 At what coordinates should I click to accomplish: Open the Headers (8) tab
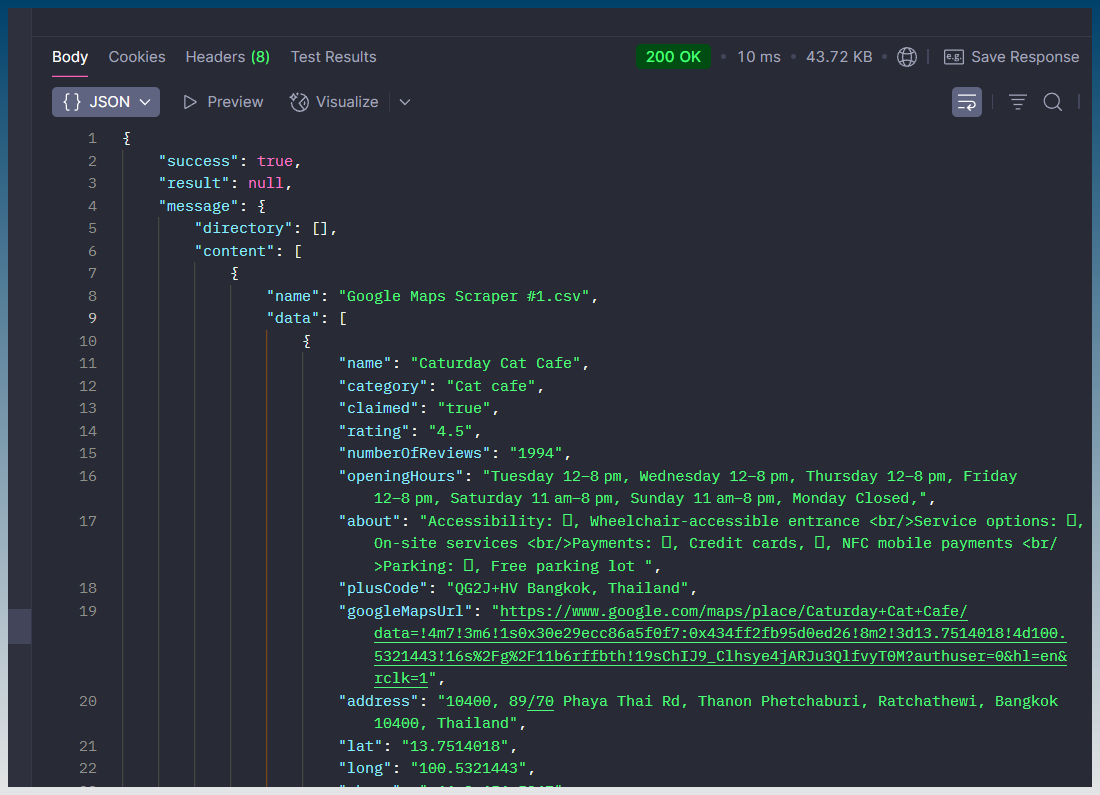click(x=227, y=57)
